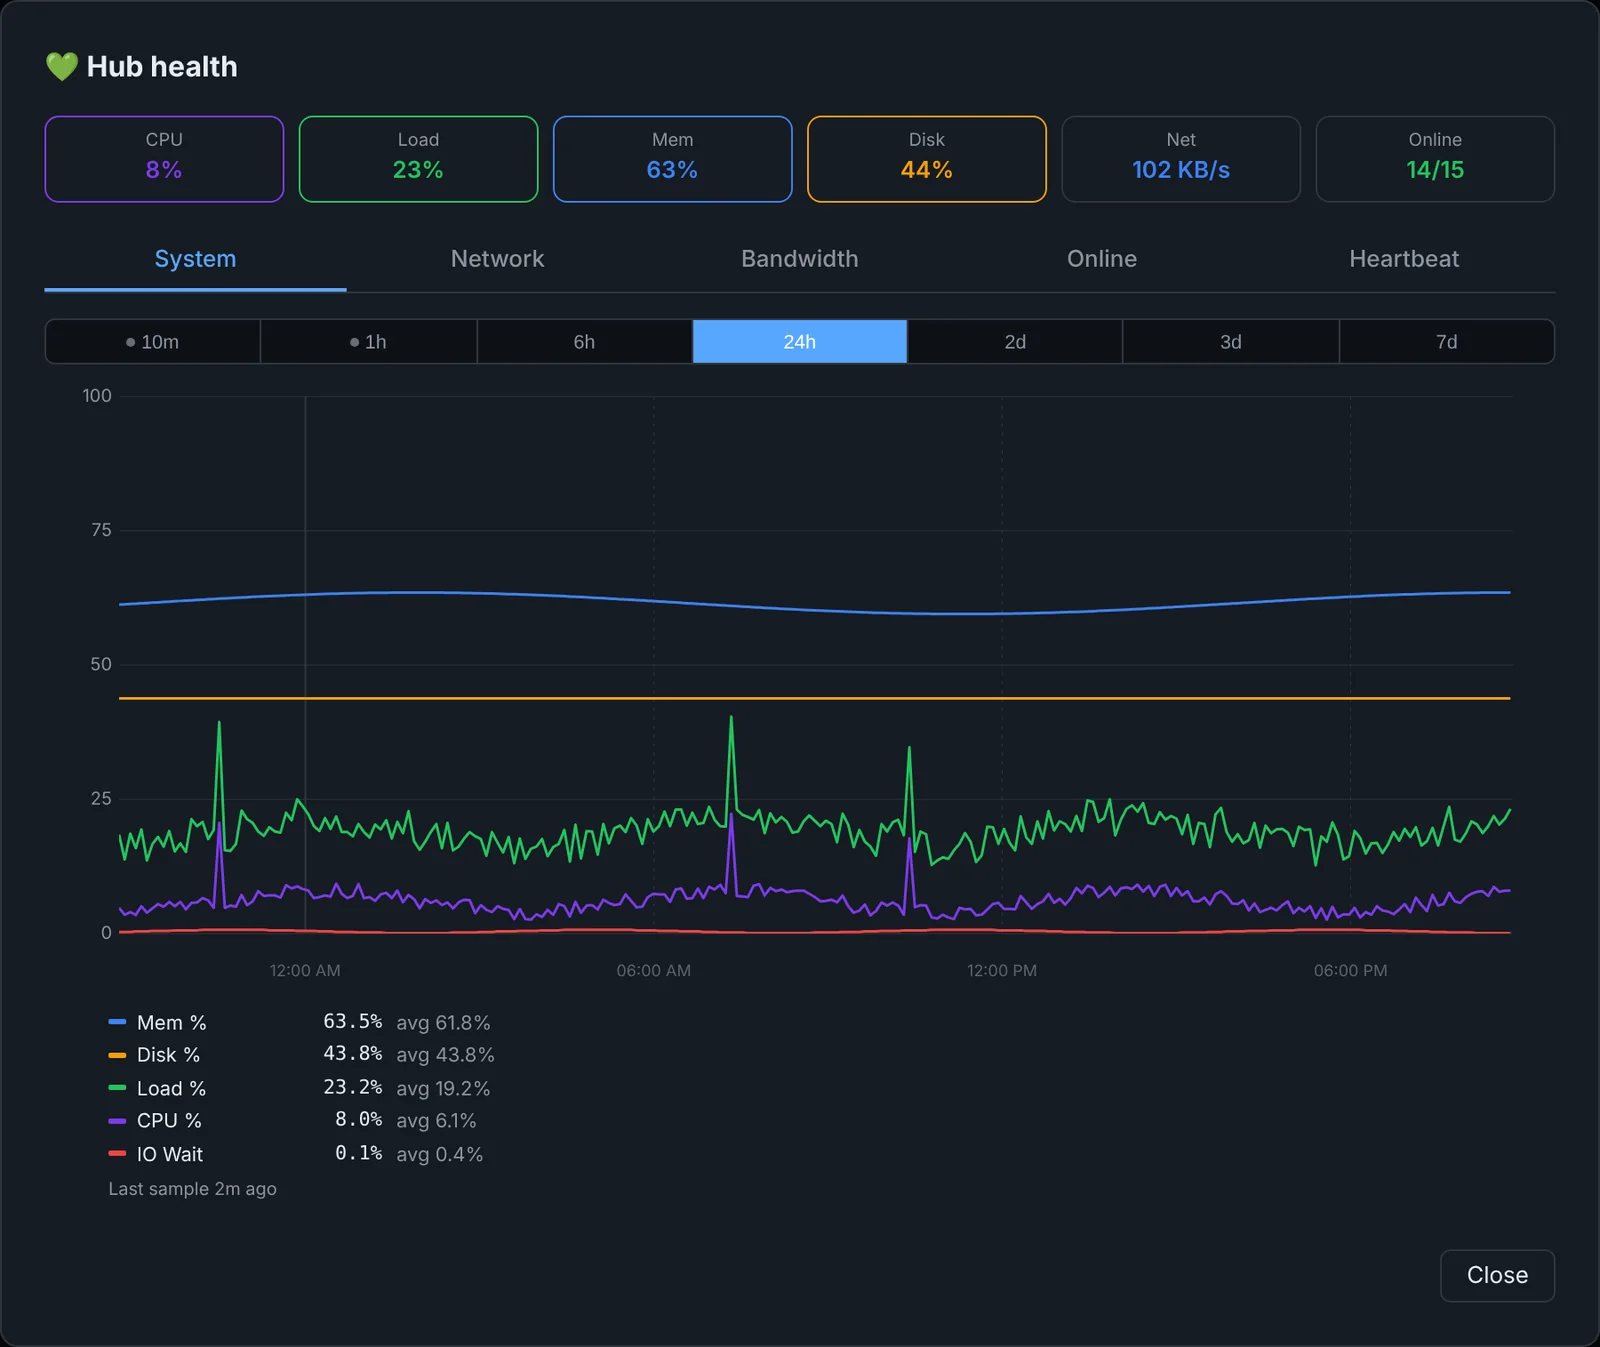
Task: Choose the 1h time range
Action: pyautogui.click(x=369, y=342)
